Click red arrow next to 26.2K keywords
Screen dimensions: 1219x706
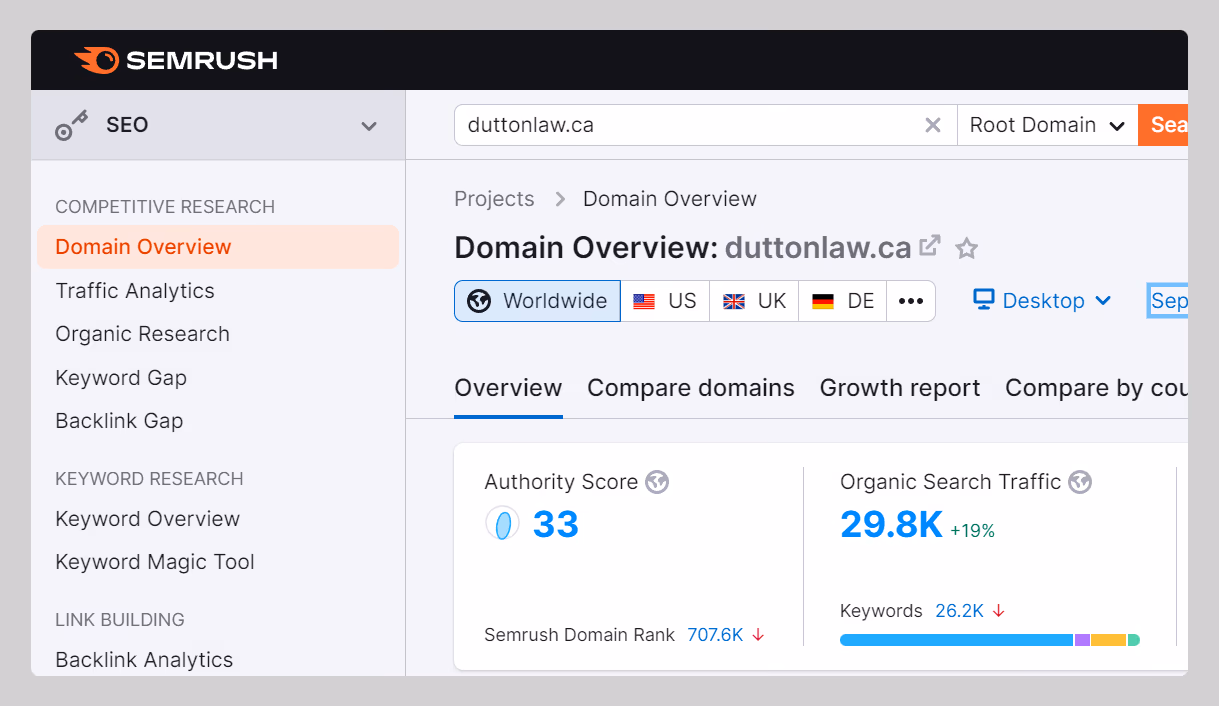[998, 611]
